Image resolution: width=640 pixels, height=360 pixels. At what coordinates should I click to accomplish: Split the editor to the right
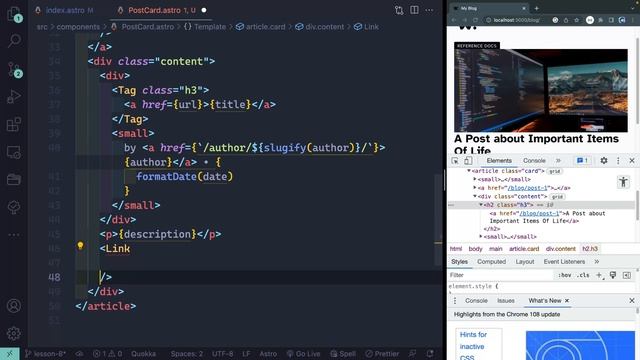point(414,10)
